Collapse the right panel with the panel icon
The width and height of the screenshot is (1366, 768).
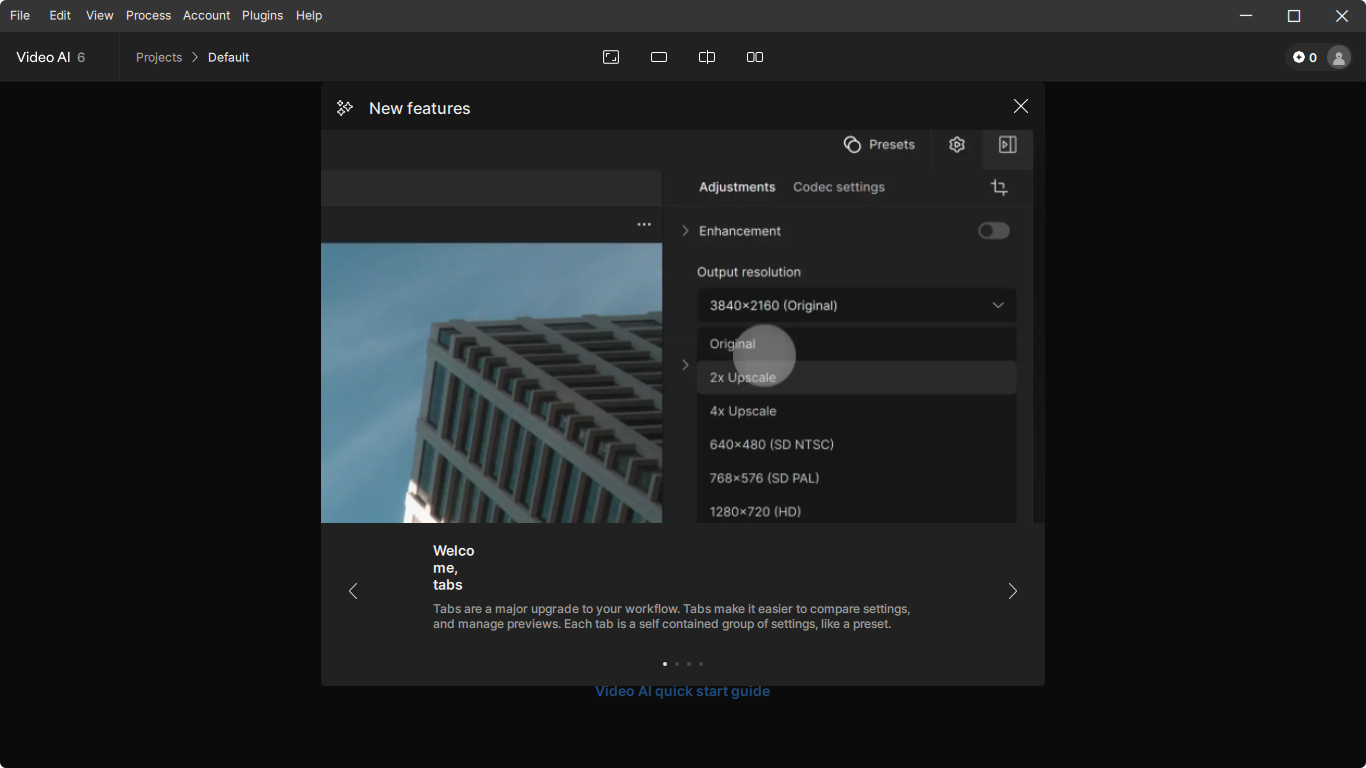click(x=1007, y=144)
